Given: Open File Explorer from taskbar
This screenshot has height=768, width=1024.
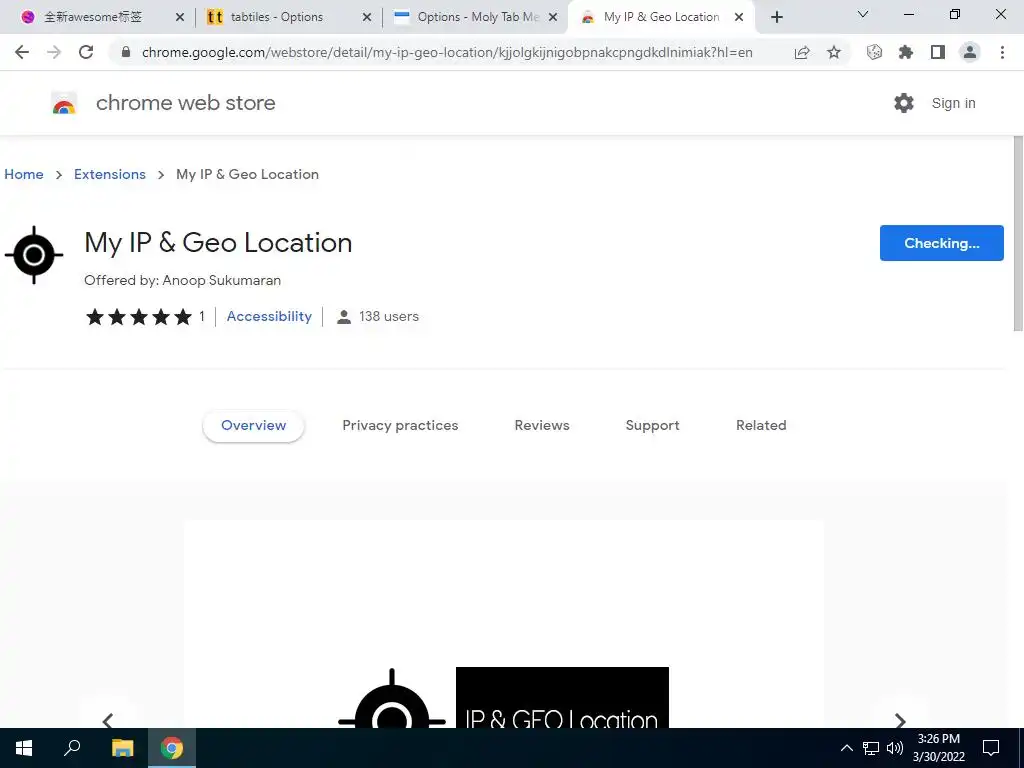Looking at the screenshot, I should 122,748.
